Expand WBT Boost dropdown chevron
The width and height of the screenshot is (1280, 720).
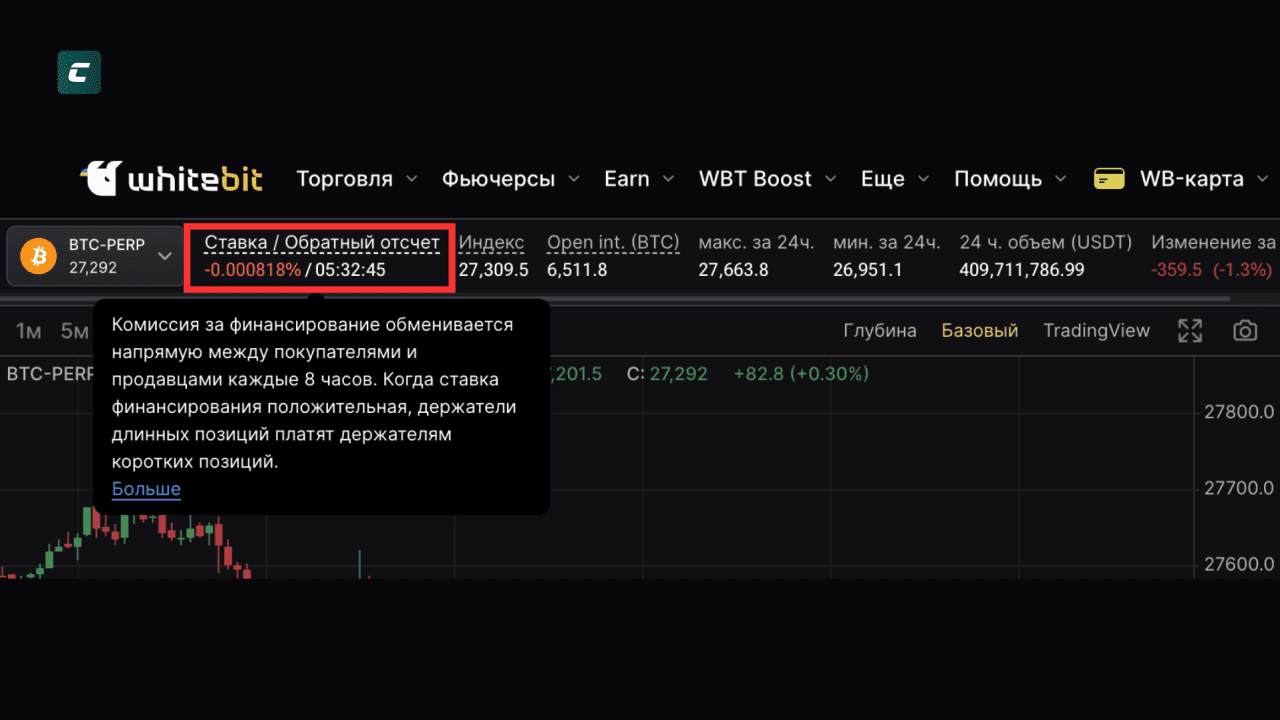click(x=829, y=180)
